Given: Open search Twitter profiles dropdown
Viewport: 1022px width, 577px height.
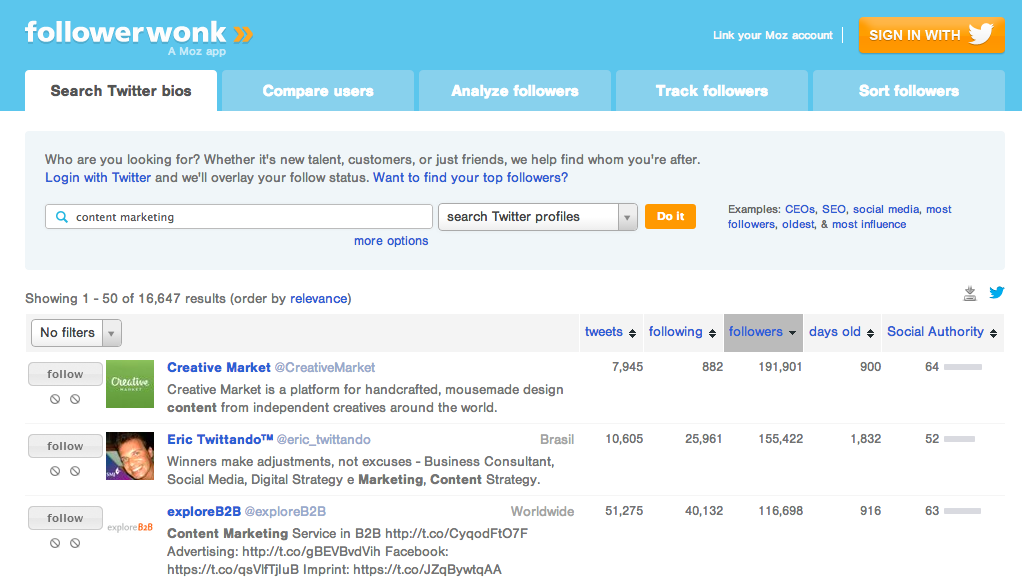Looking at the screenshot, I should pos(538,217).
